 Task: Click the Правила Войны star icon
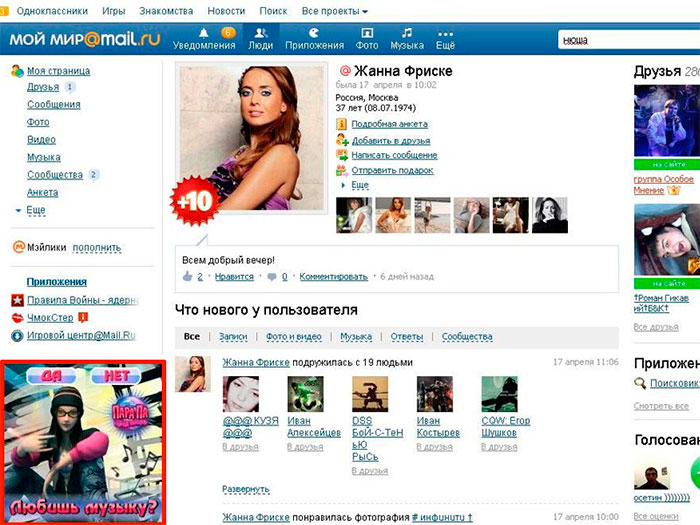coord(17,300)
